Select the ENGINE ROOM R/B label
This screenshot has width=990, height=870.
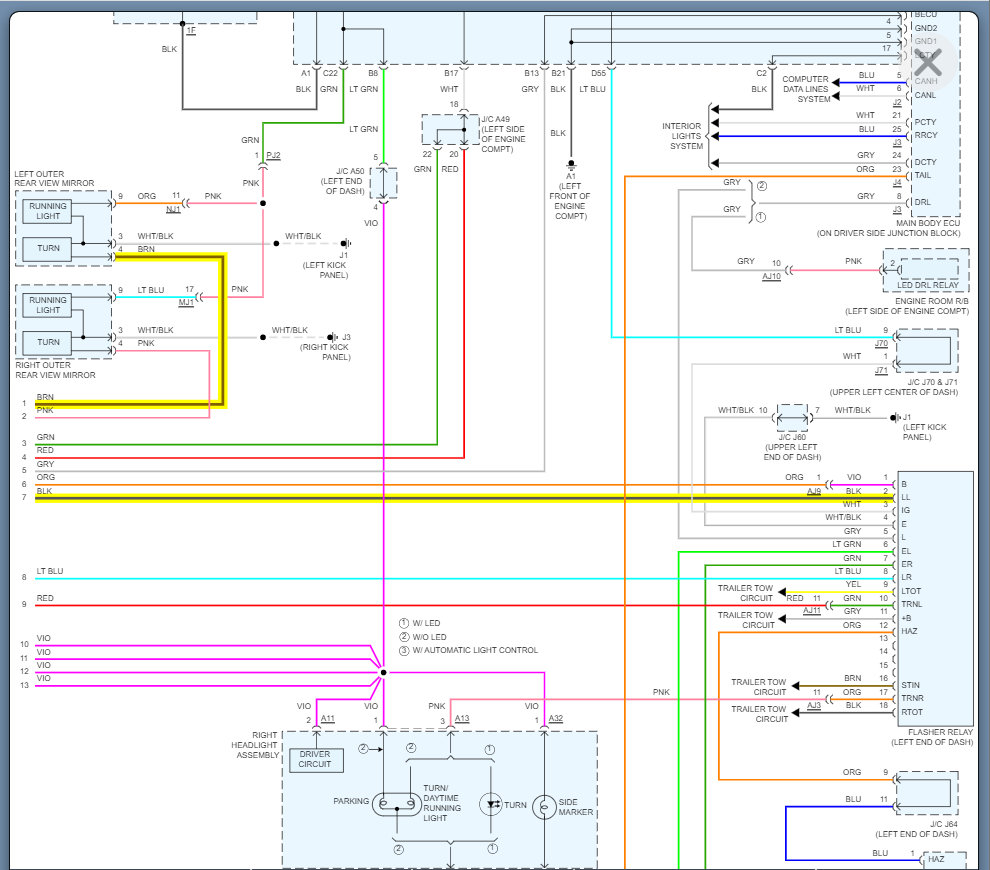[x=931, y=301]
